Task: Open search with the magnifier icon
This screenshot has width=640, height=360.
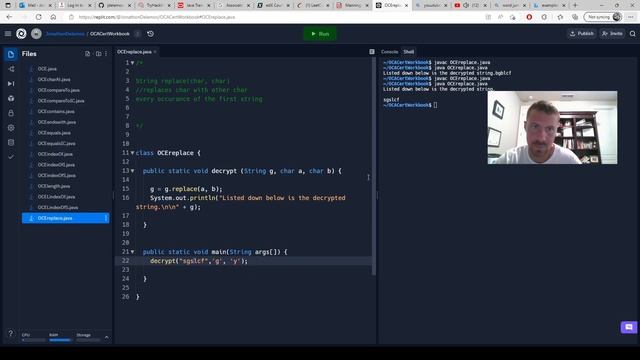Action: [x=633, y=34]
